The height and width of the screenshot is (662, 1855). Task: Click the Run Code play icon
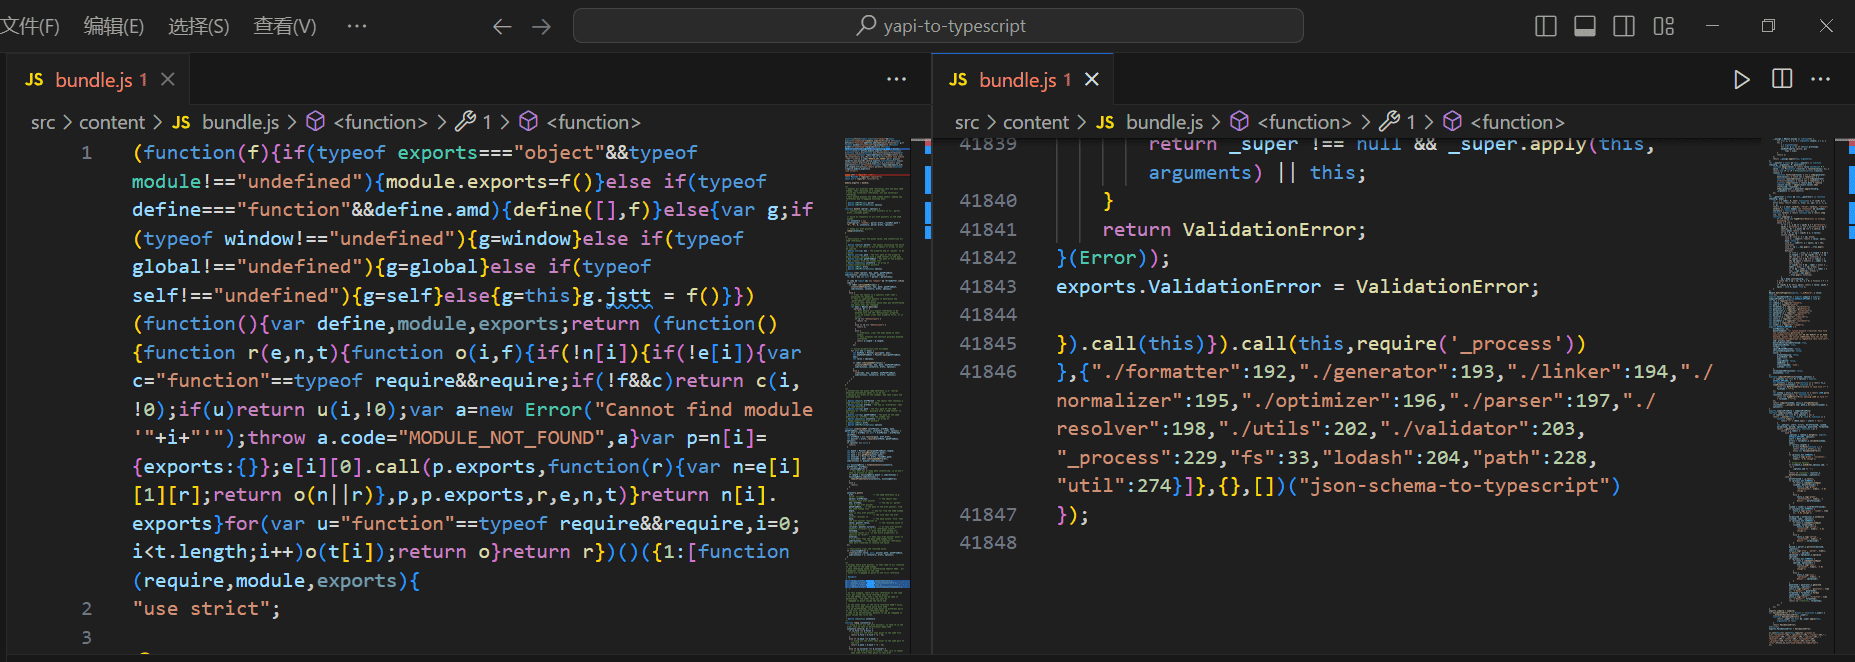(1741, 79)
